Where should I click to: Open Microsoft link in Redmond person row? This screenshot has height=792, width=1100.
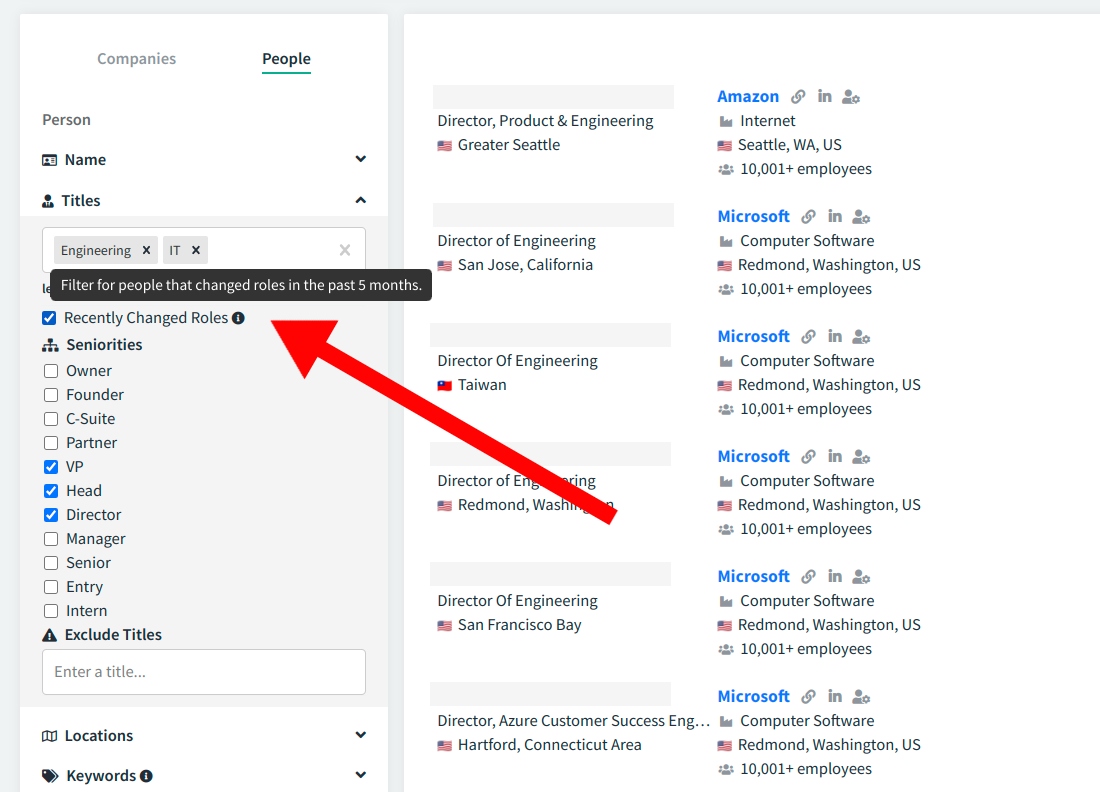[753, 456]
